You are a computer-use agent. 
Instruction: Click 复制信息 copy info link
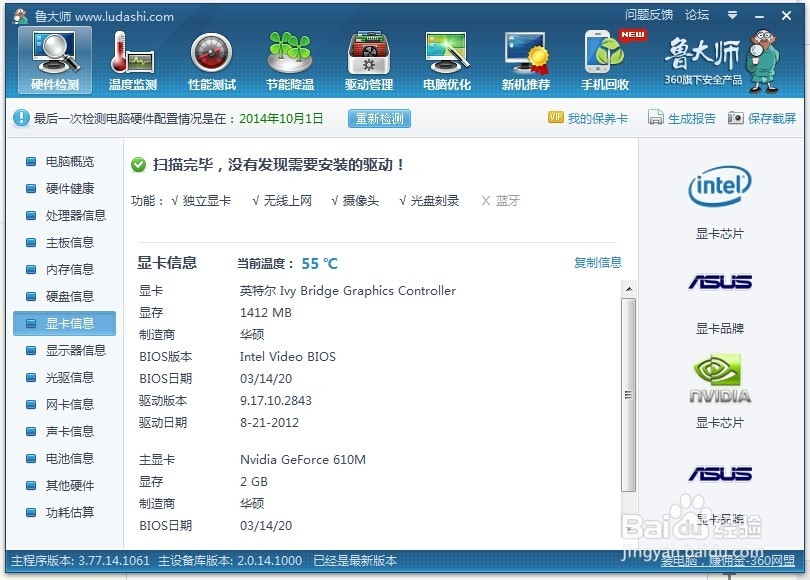[598, 262]
